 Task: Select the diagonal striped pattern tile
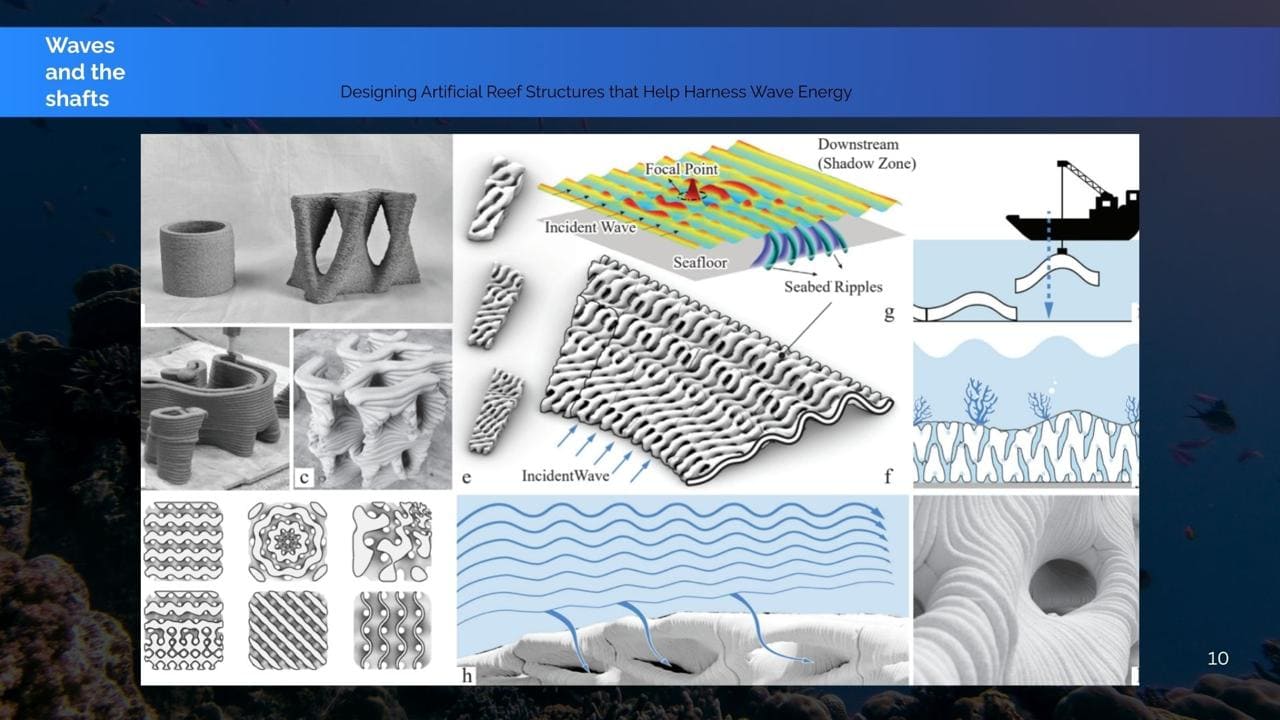(x=287, y=630)
